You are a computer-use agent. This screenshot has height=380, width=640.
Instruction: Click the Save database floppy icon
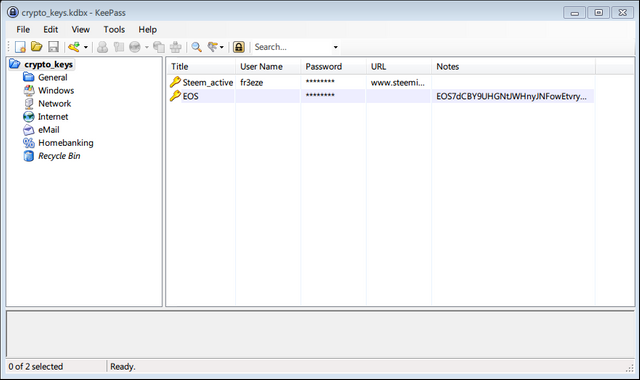[53, 47]
